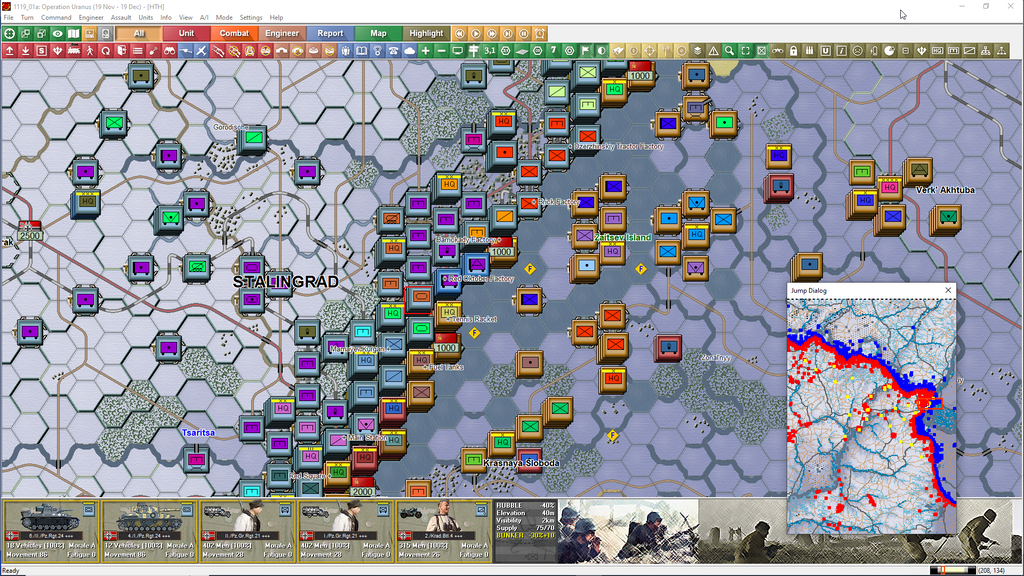
Task: Click the rewind playback button
Action: (x=460, y=33)
